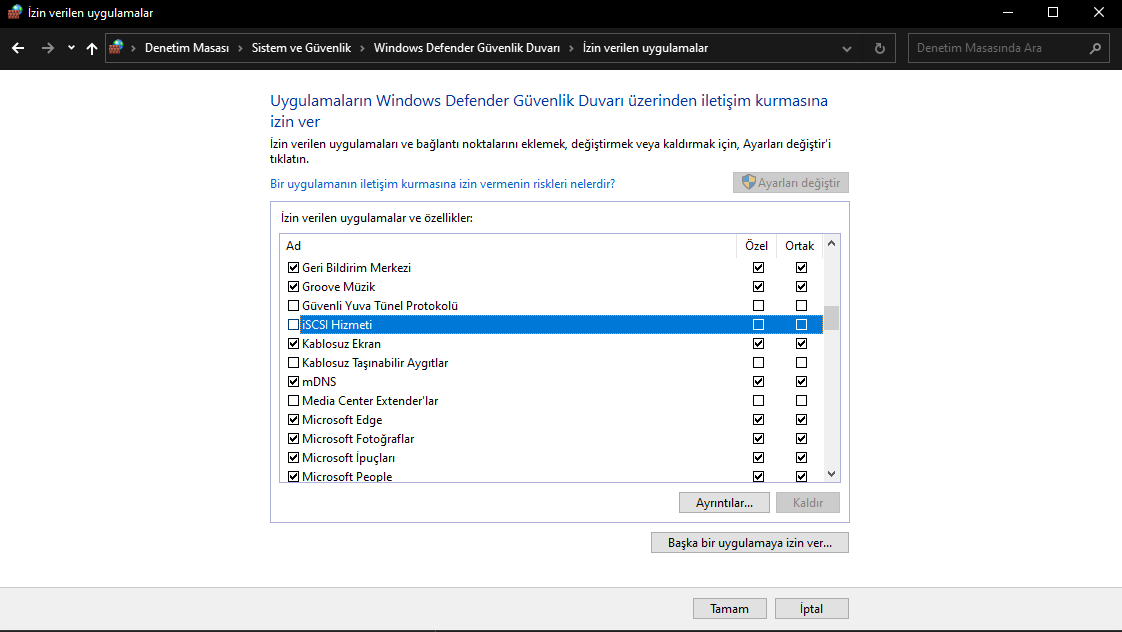
Task: Open the risks of allowing an app link
Action: point(442,184)
